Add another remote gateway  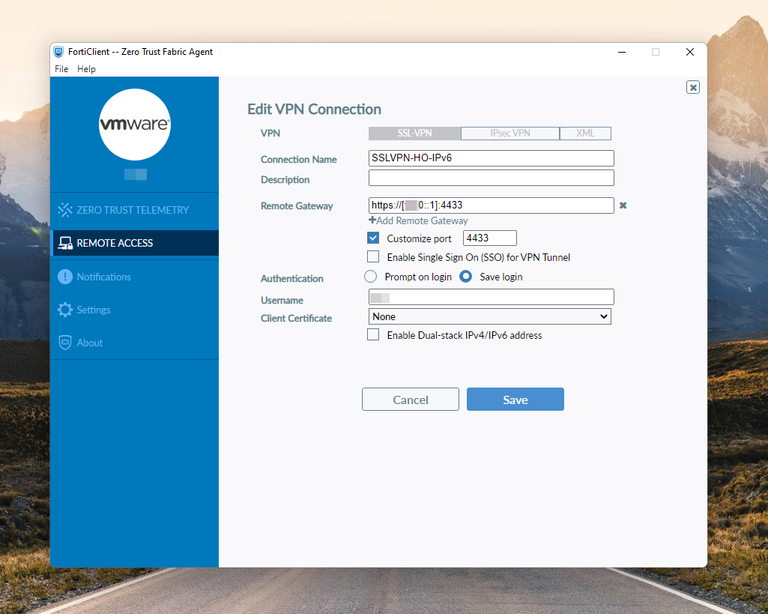(418, 221)
